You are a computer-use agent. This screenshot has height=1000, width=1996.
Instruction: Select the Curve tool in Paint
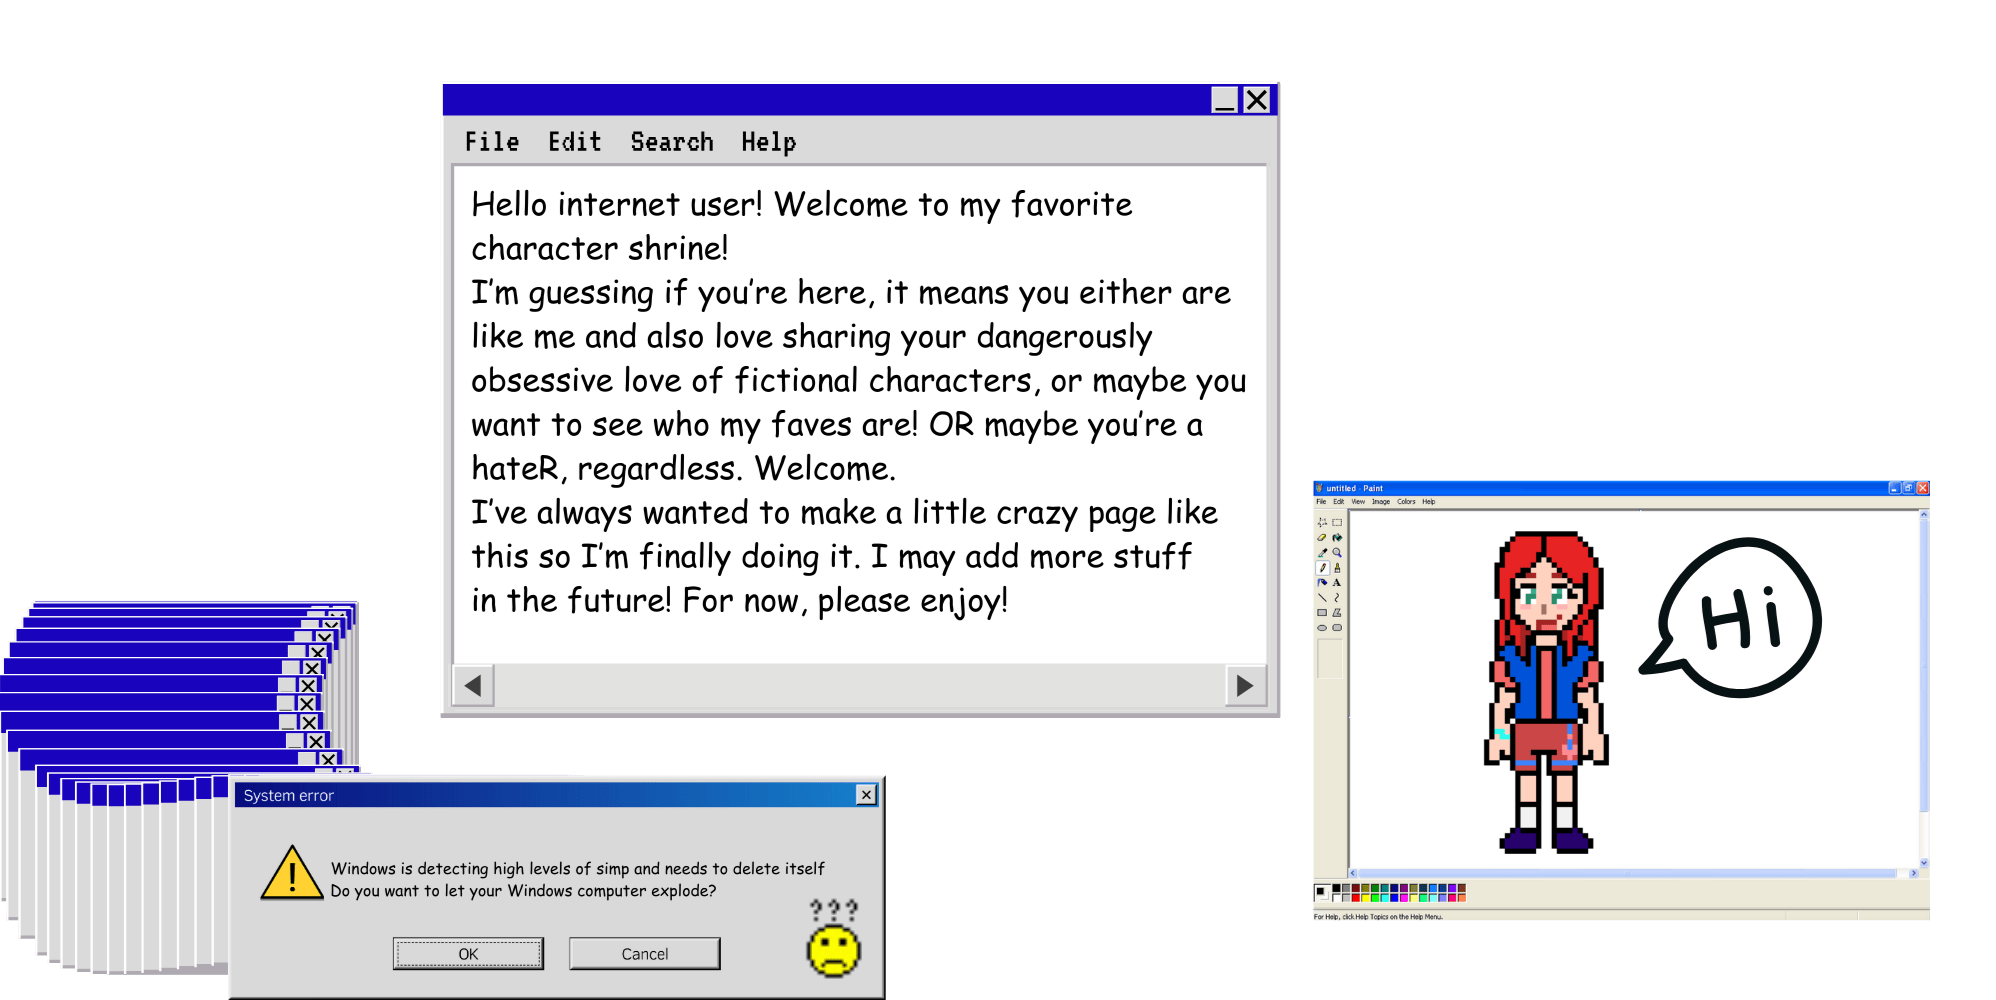coord(1337,598)
